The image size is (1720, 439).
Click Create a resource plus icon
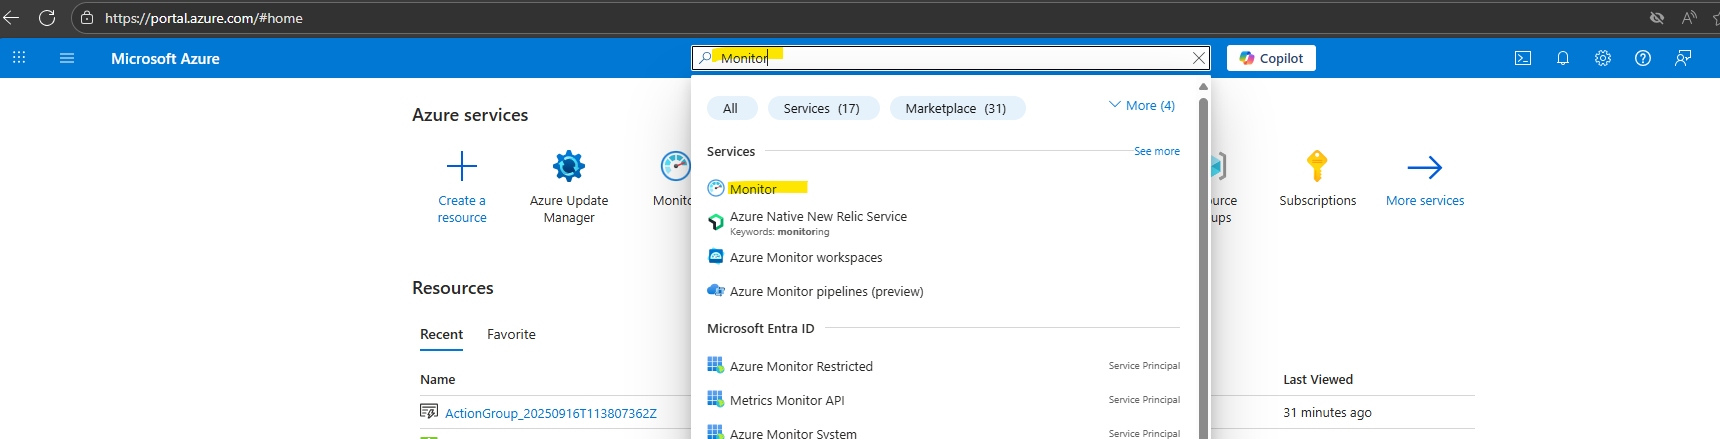click(462, 165)
